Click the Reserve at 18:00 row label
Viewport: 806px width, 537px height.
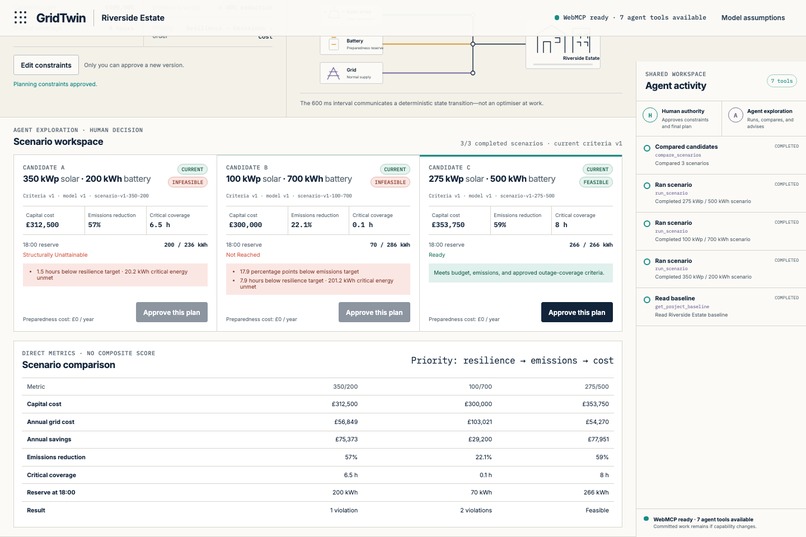51,492
